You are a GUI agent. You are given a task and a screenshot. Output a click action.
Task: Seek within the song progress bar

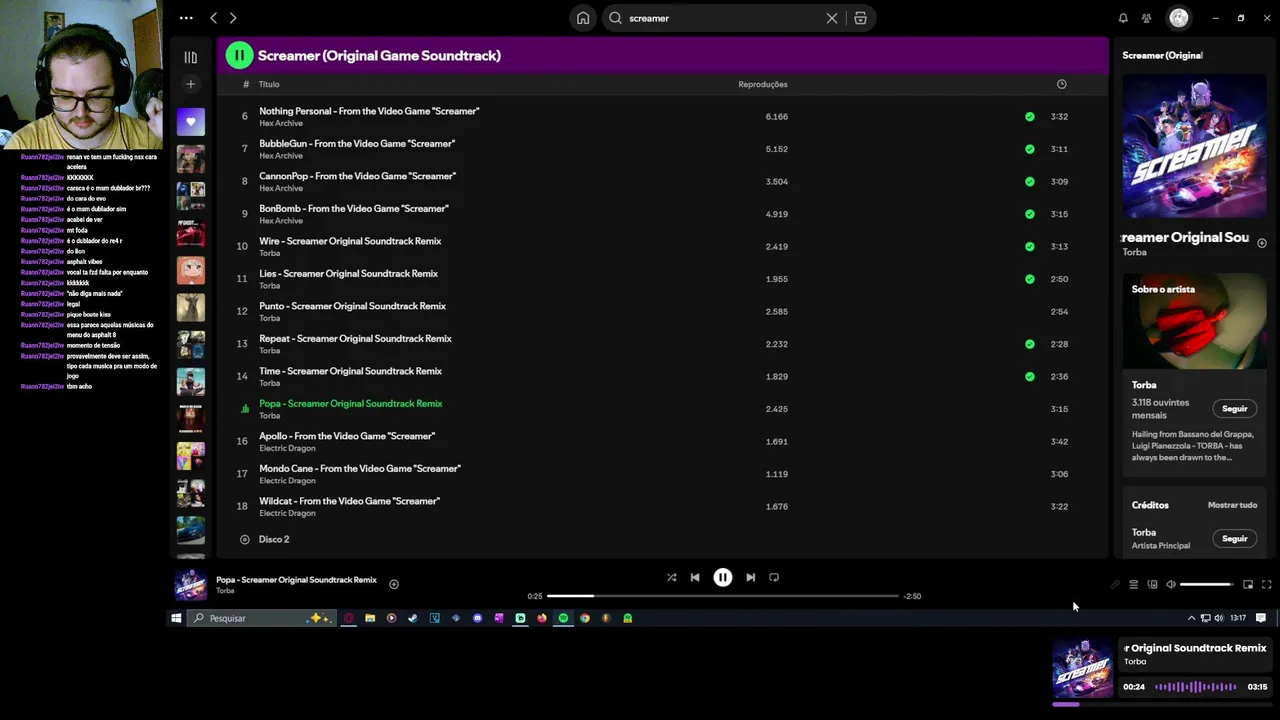[x=722, y=596]
